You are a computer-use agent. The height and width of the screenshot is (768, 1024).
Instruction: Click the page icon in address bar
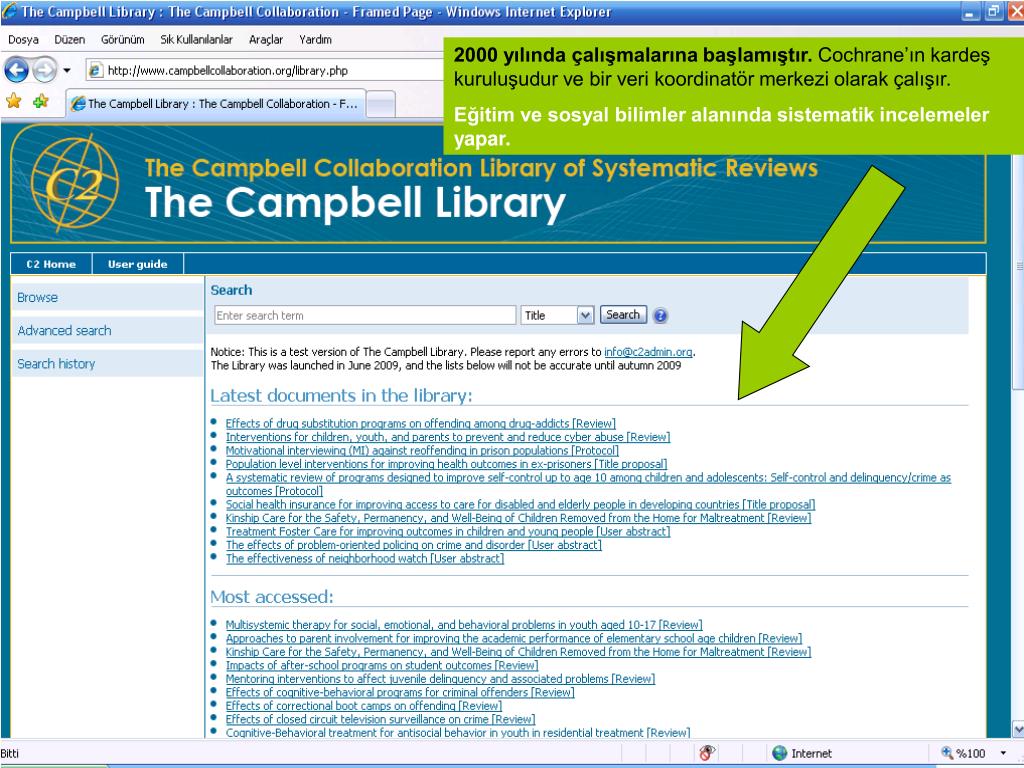[95, 71]
